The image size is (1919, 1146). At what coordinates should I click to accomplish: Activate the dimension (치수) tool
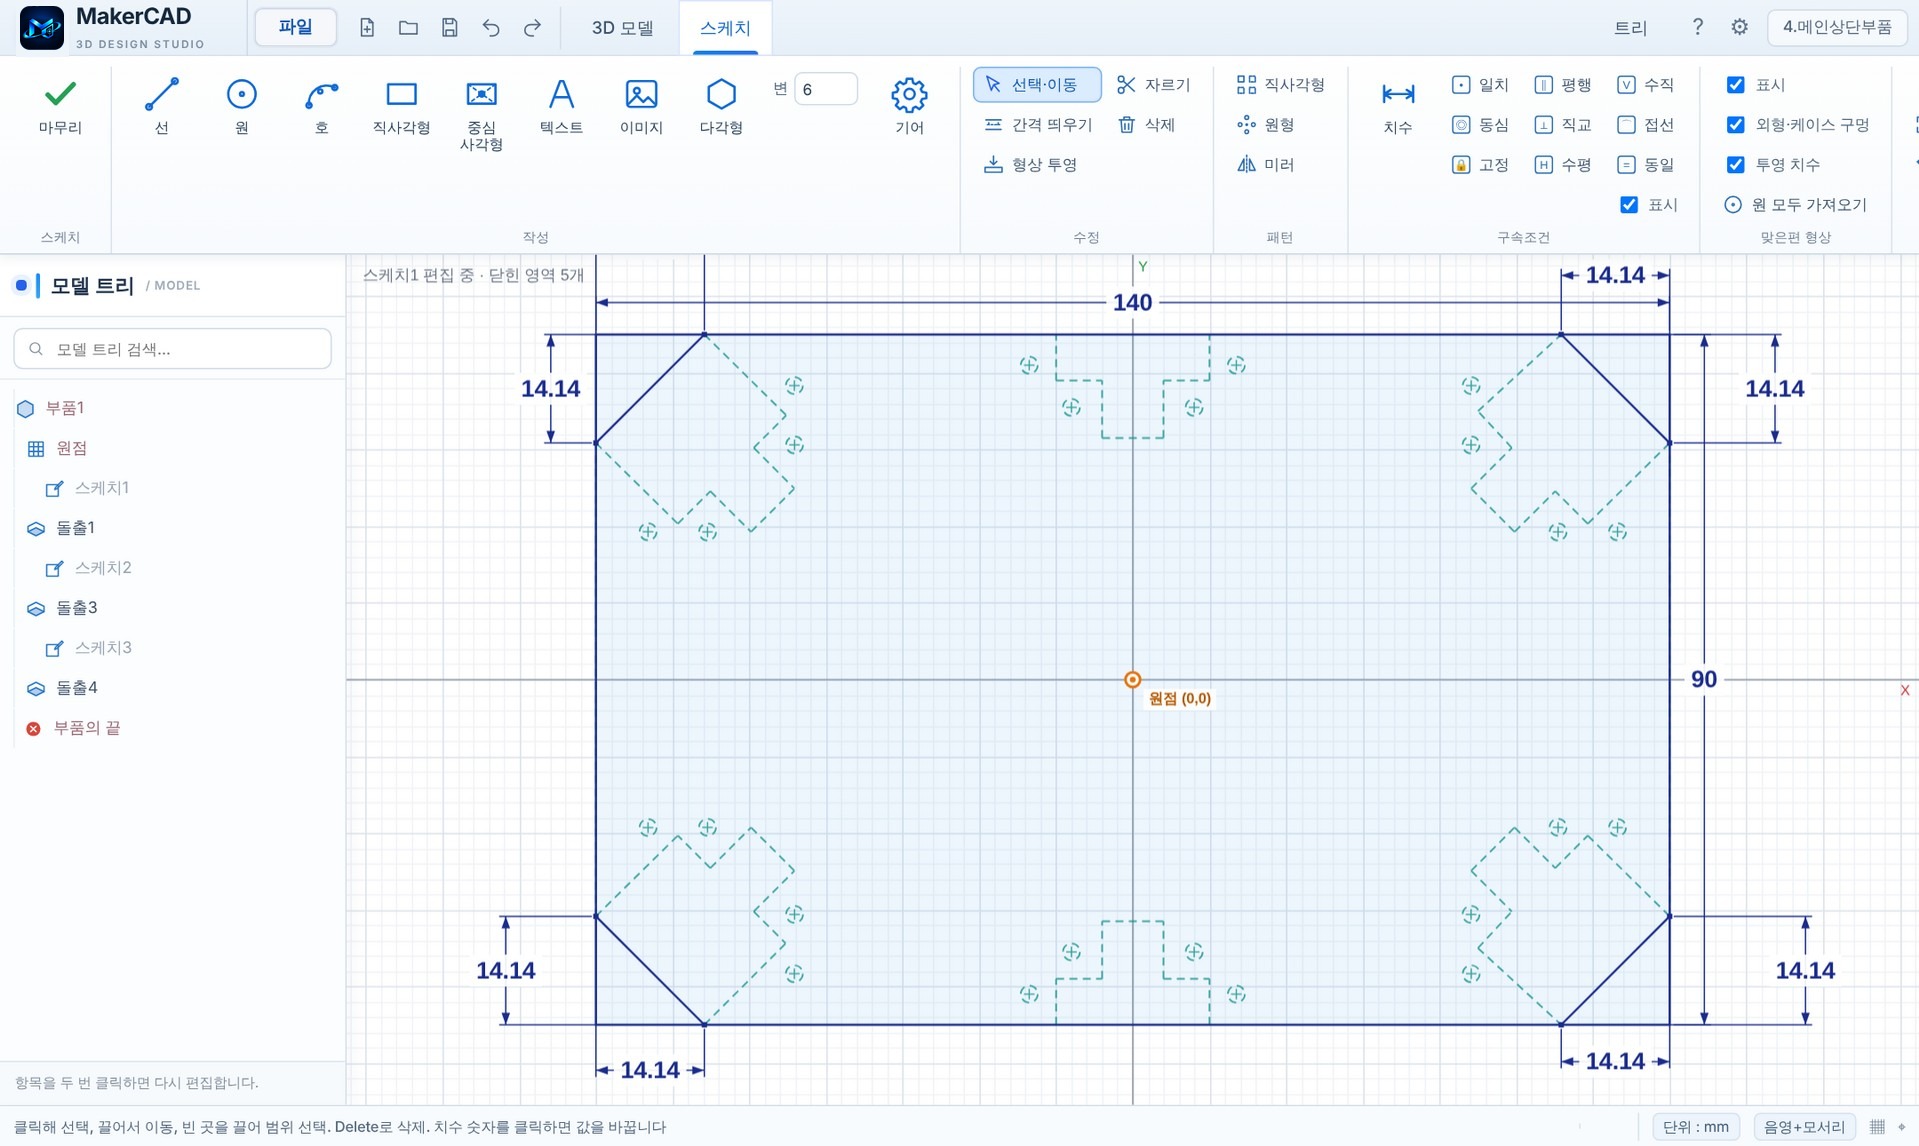1397,106
